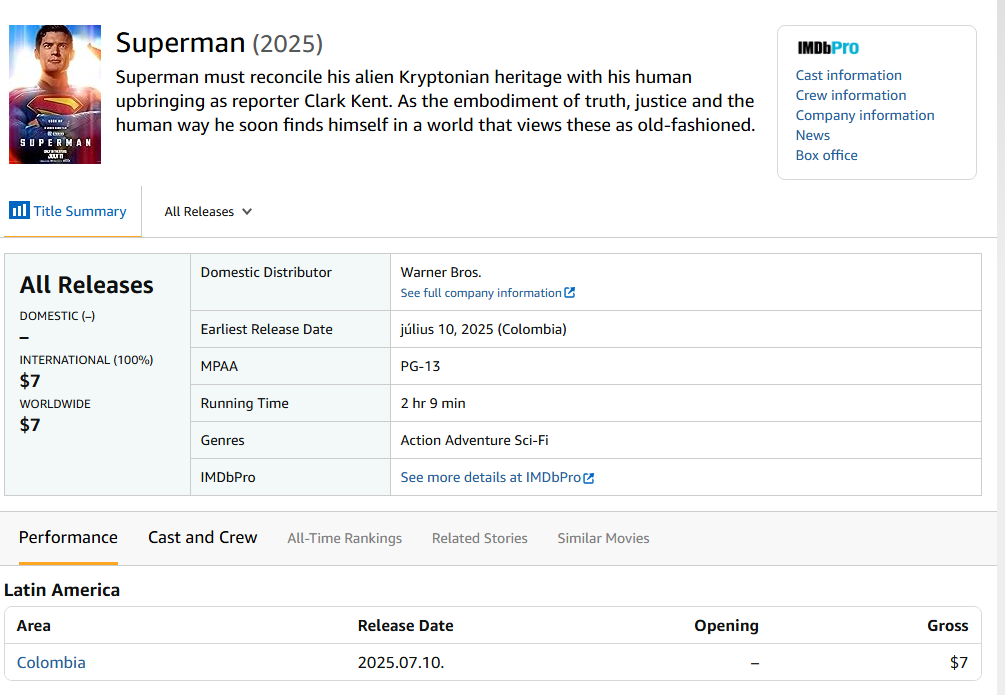Screen dimensions: 1005x695
Task: Click the Gross column header
Action: pos(947,626)
